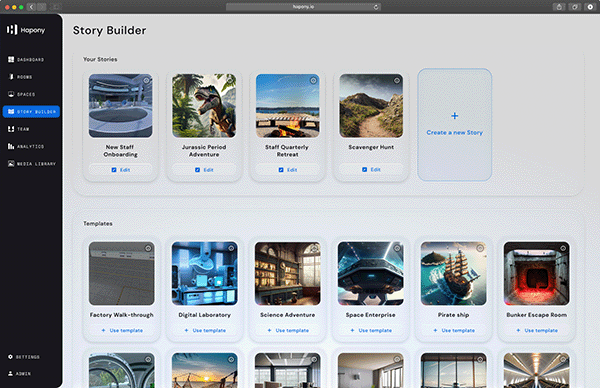Screen dimensions: 600x388
Task: Open options circle on Jurassic Period Adventure card
Action: (x=230, y=80)
